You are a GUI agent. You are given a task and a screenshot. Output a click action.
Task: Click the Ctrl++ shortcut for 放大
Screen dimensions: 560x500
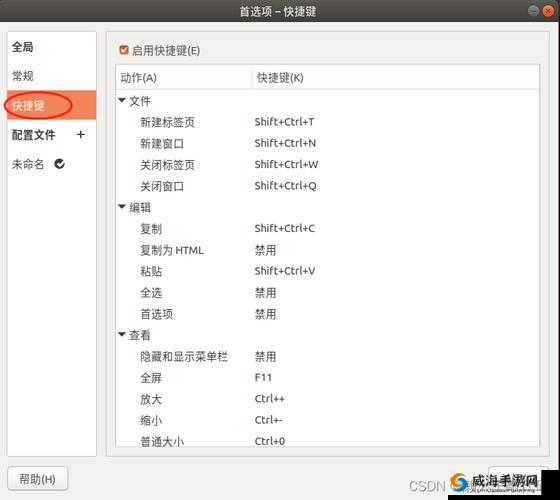pos(270,399)
